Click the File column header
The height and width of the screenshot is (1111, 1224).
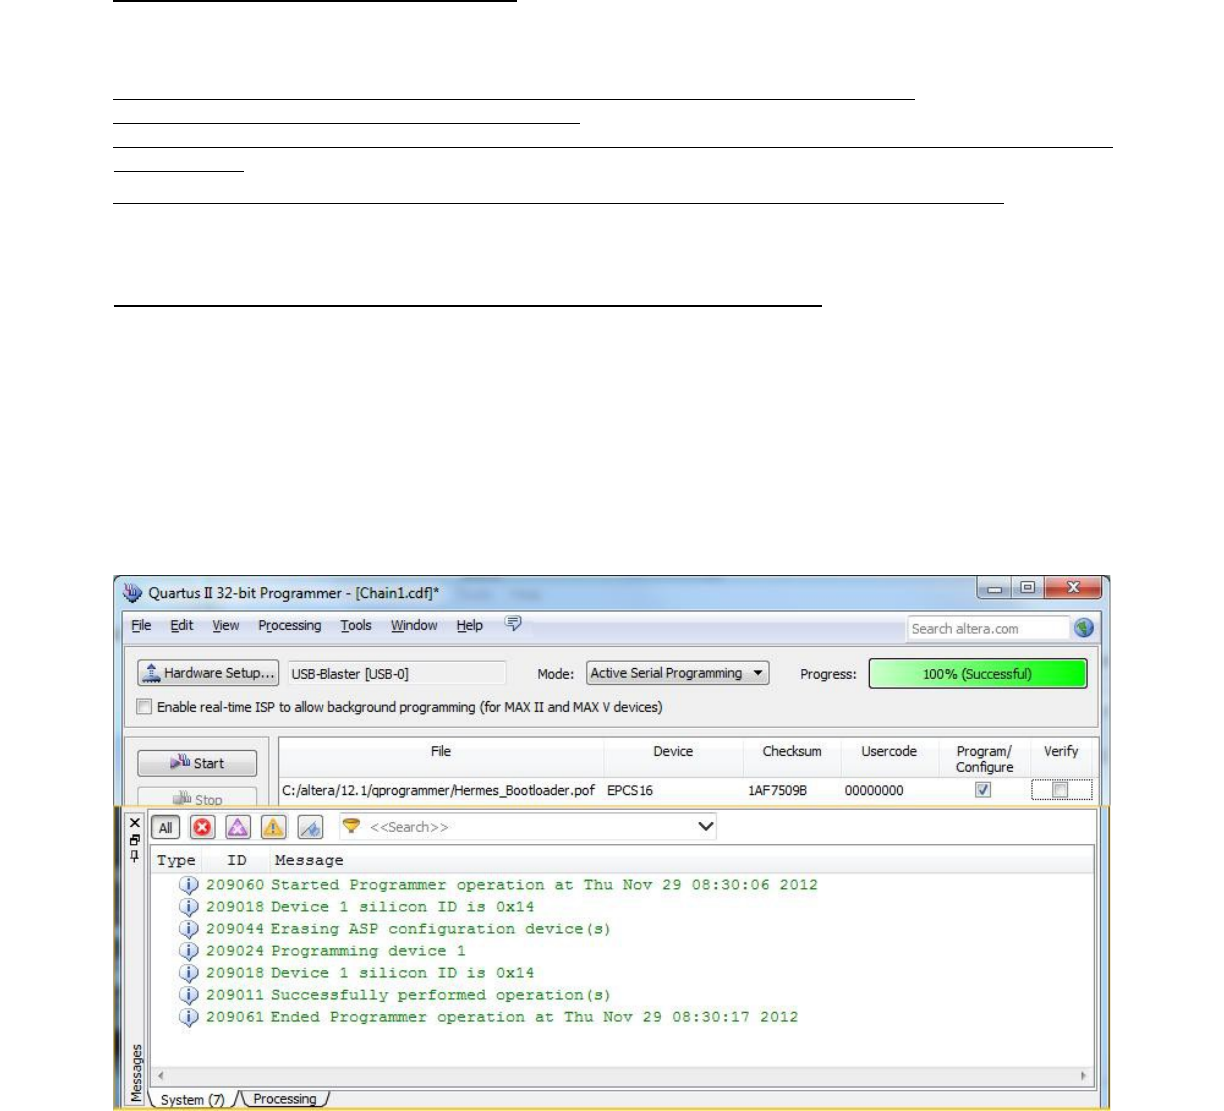pos(441,751)
